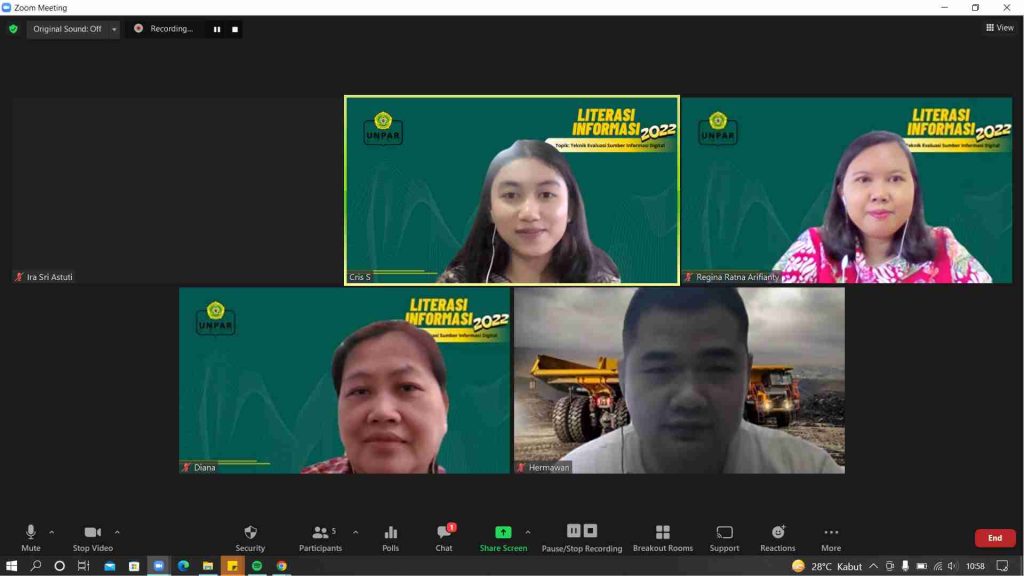Expand video options arrow beside Stop Video
The height and width of the screenshot is (576, 1024).
point(117,532)
